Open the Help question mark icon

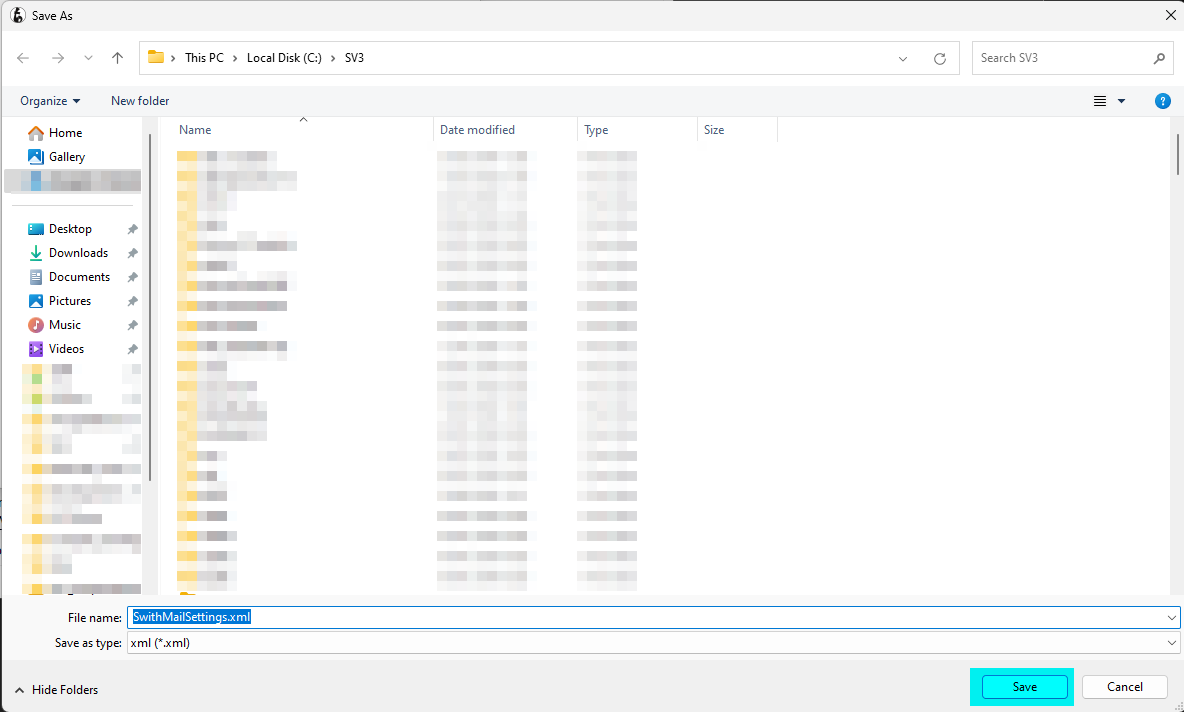click(1162, 101)
